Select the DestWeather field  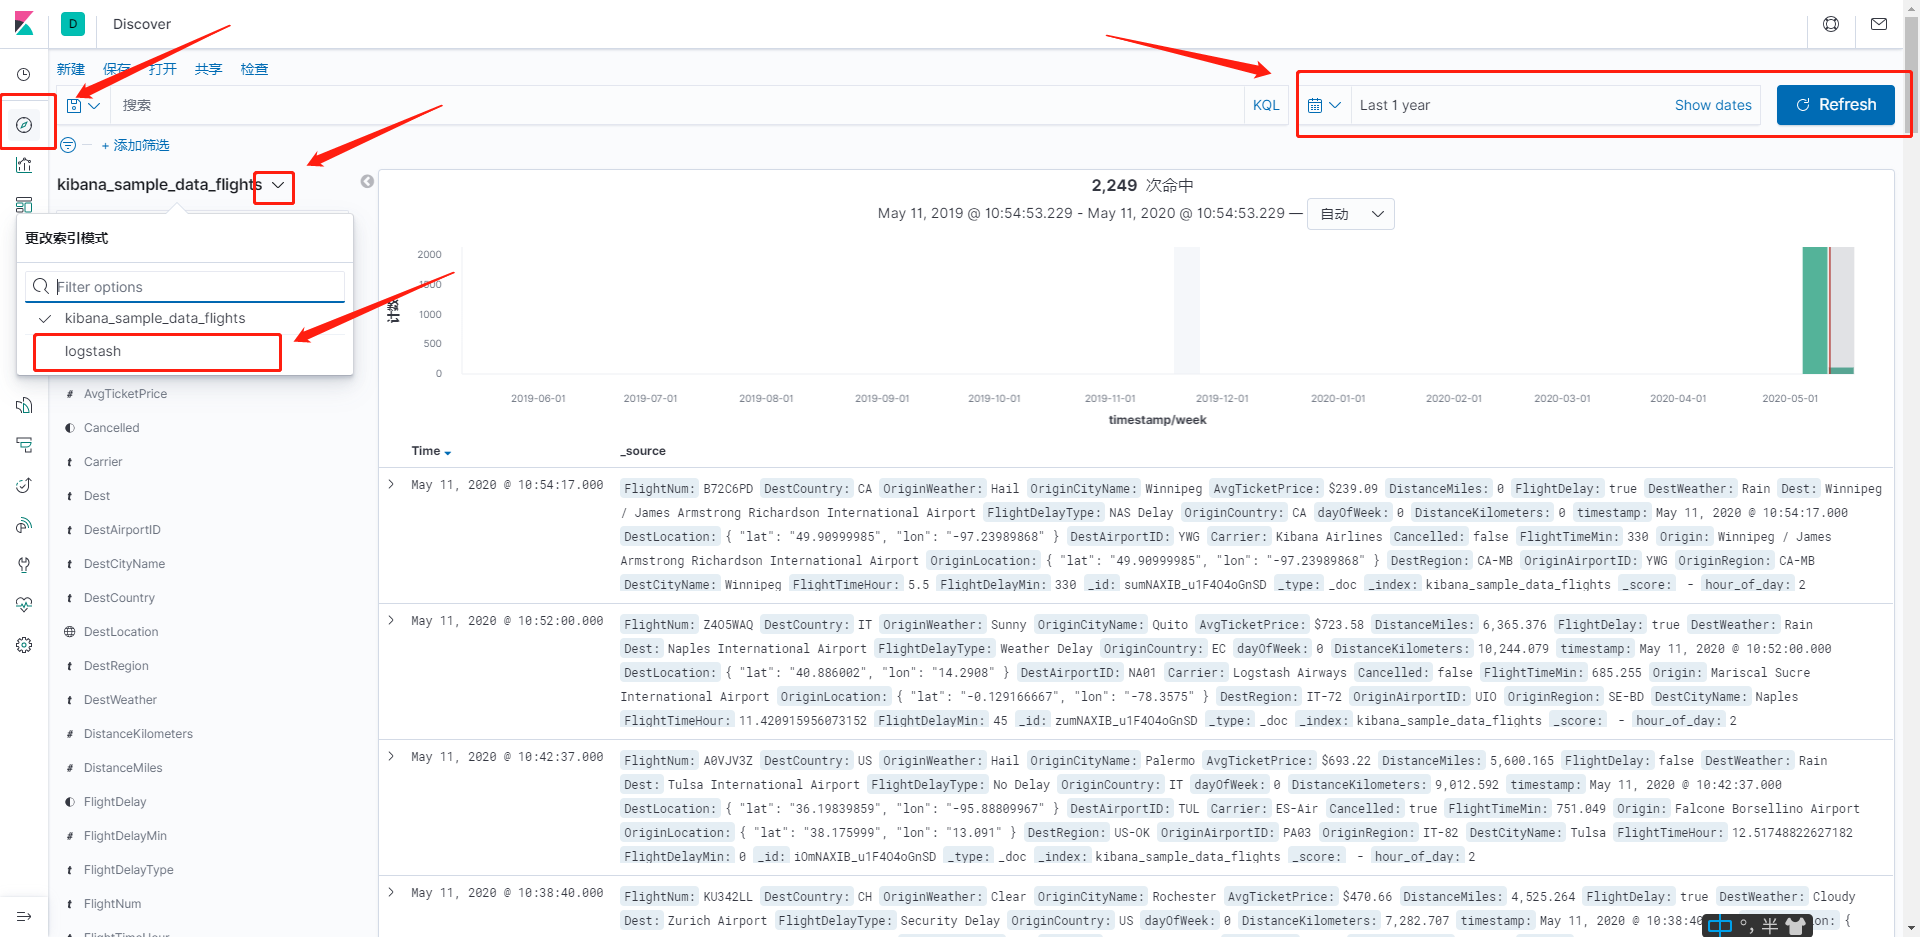click(120, 700)
